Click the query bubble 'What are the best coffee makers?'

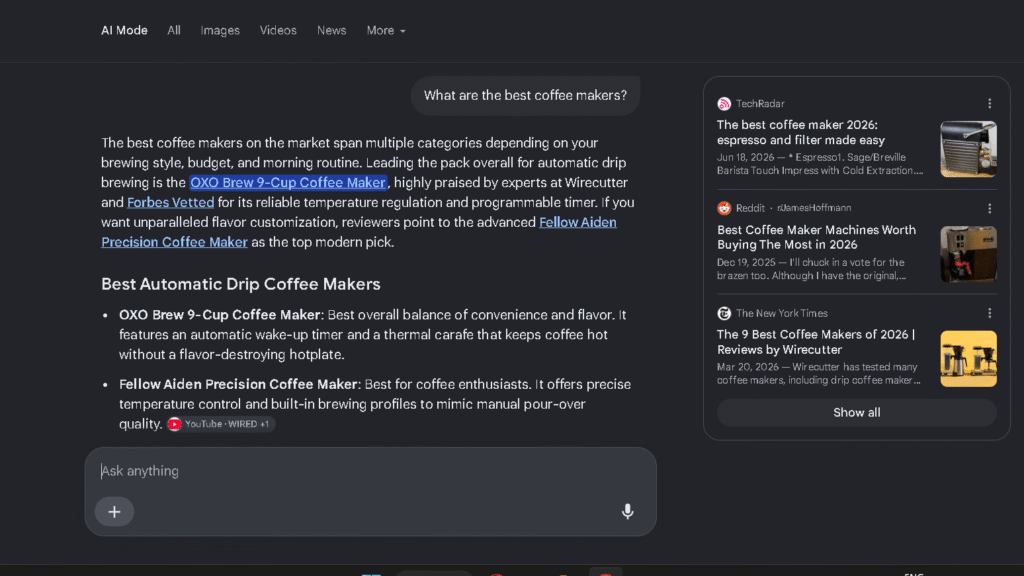(x=525, y=95)
